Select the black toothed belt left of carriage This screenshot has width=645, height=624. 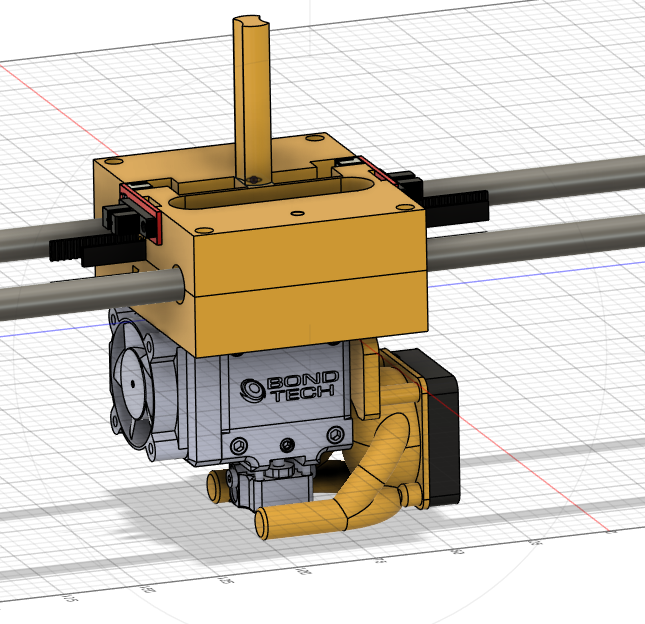pos(97,248)
